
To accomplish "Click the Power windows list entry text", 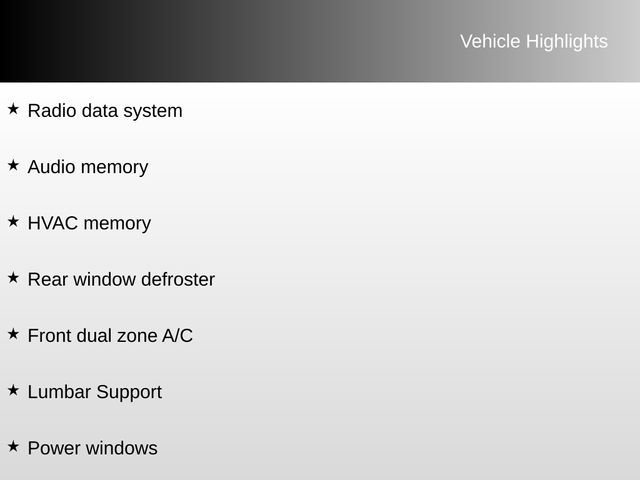I will 93,448.
